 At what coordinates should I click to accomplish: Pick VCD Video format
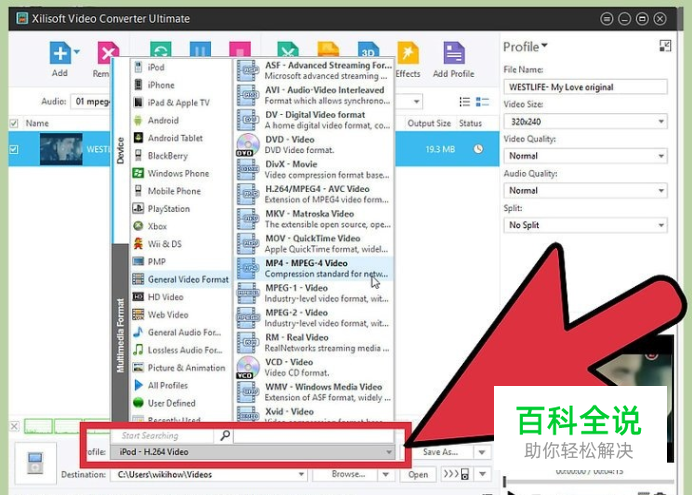(x=314, y=367)
